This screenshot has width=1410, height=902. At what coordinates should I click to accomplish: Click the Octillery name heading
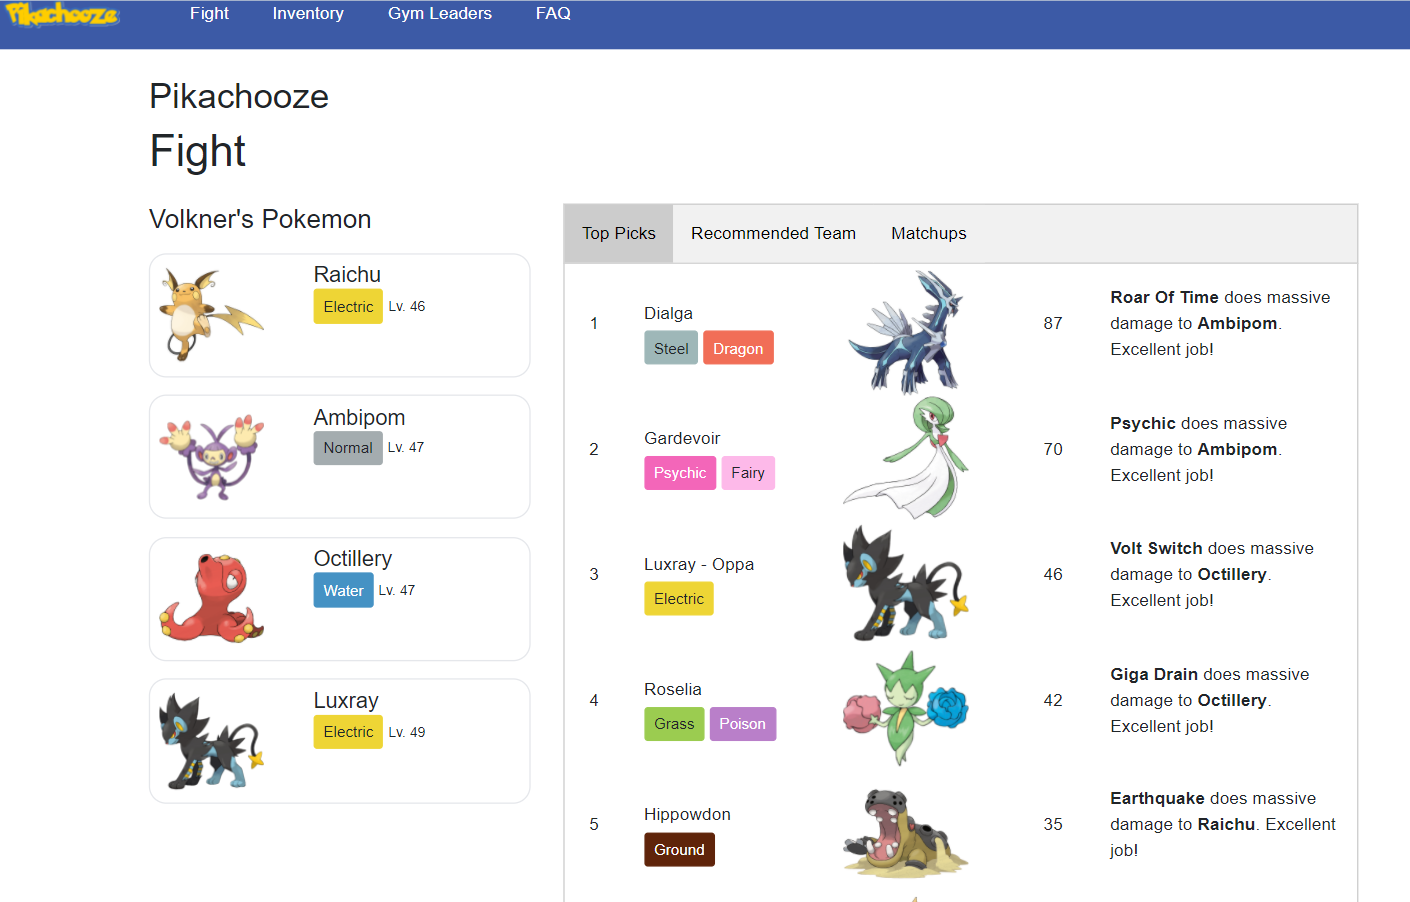pyautogui.click(x=353, y=559)
